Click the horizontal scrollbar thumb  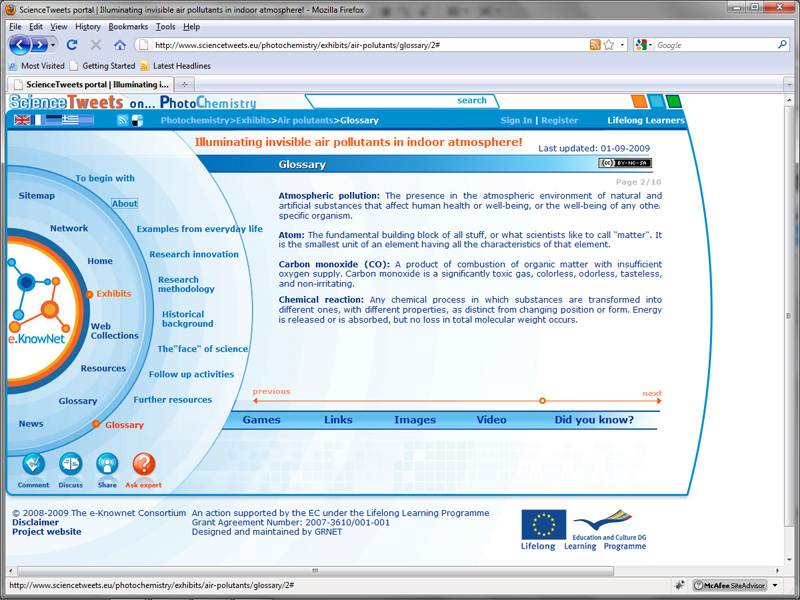pyautogui.click(x=315, y=570)
